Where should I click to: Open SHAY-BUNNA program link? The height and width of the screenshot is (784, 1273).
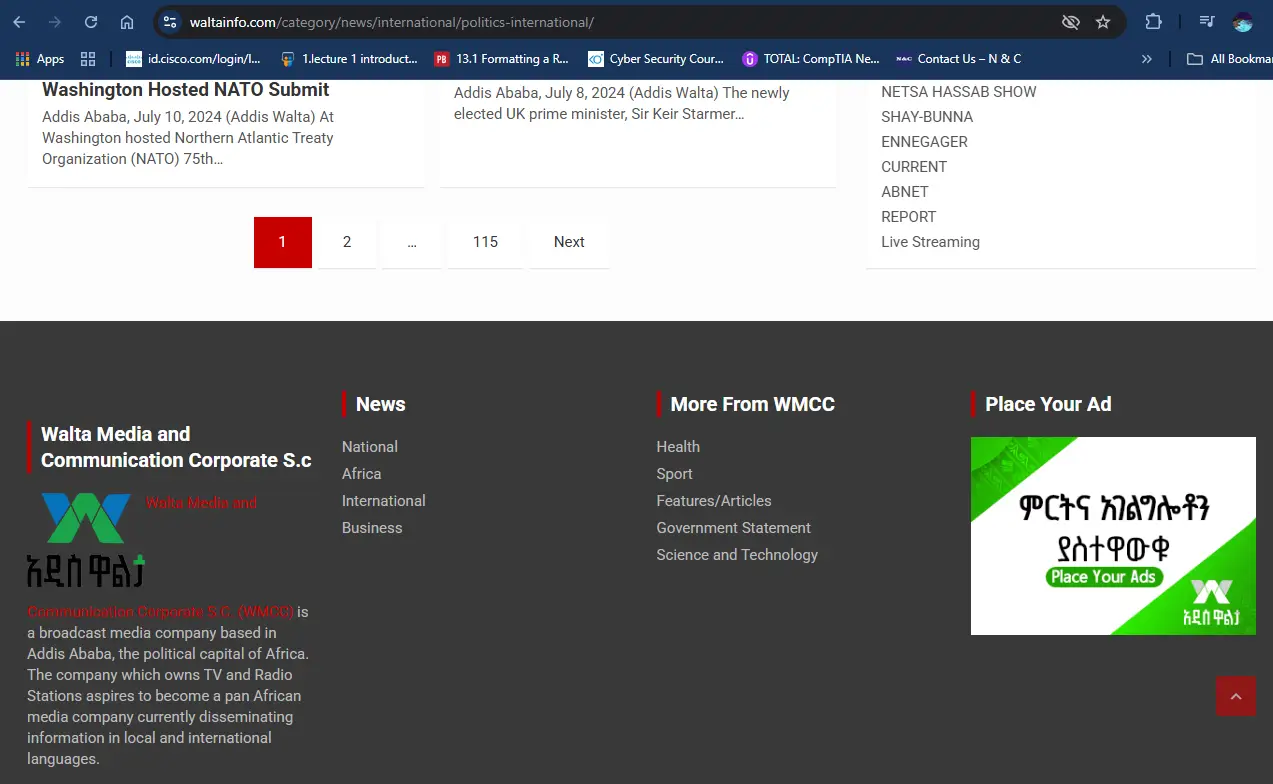[x=927, y=117]
